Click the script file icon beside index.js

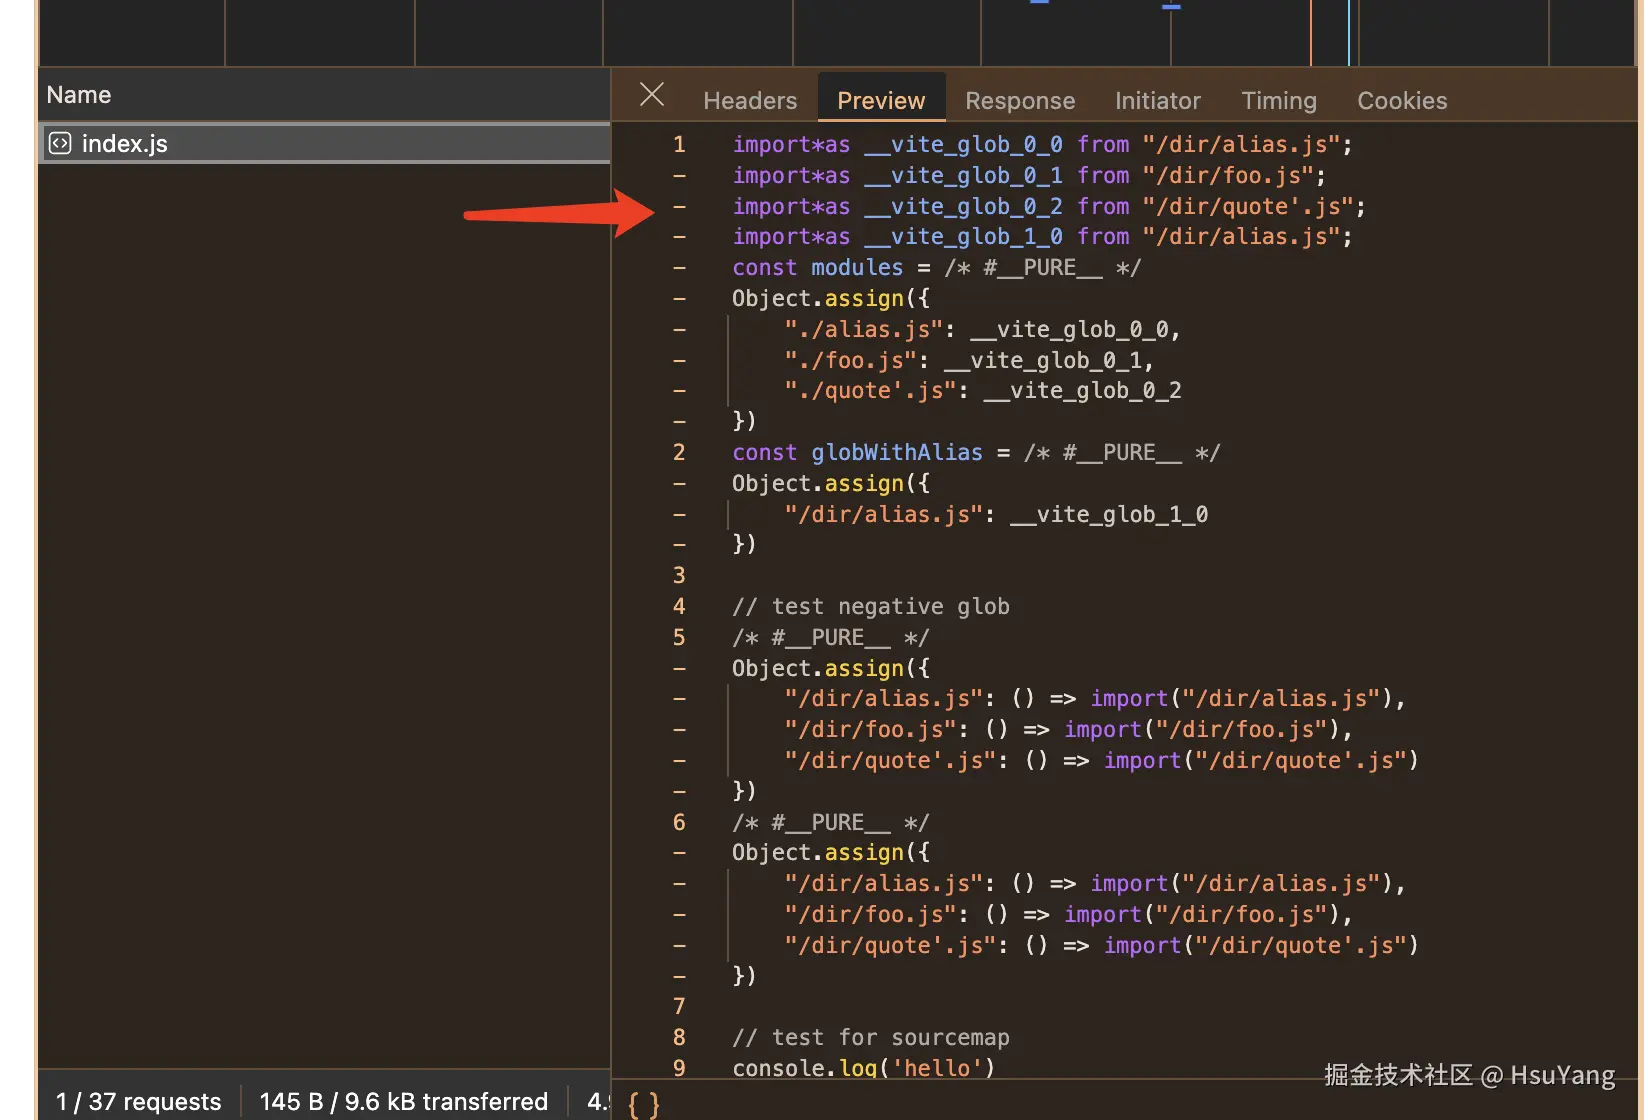pos(60,143)
